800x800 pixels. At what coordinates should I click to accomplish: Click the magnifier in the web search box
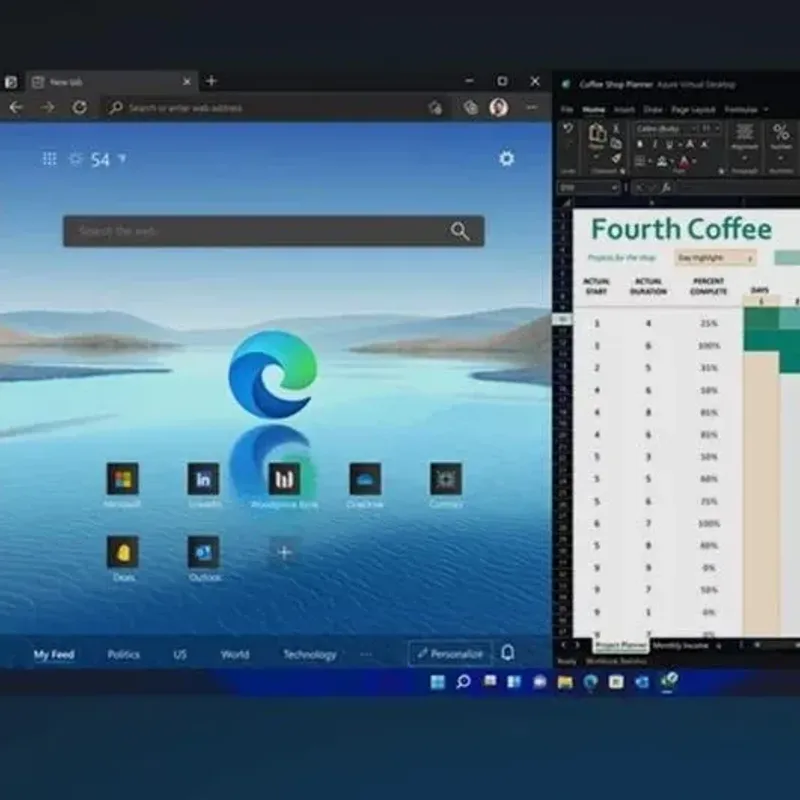[460, 231]
